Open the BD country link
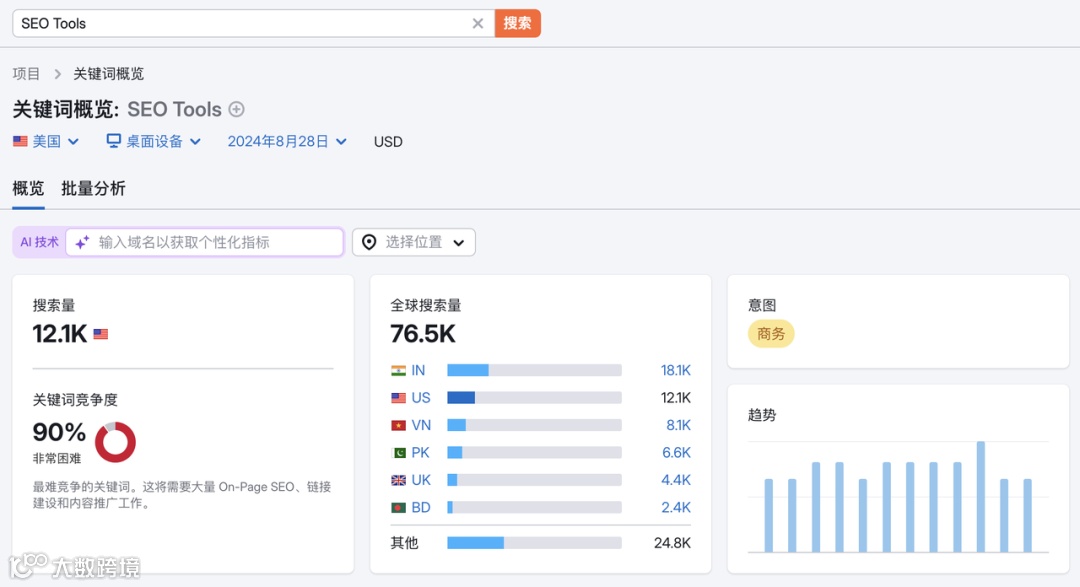This screenshot has width=1080, height=587. click(x=421, y=508)
